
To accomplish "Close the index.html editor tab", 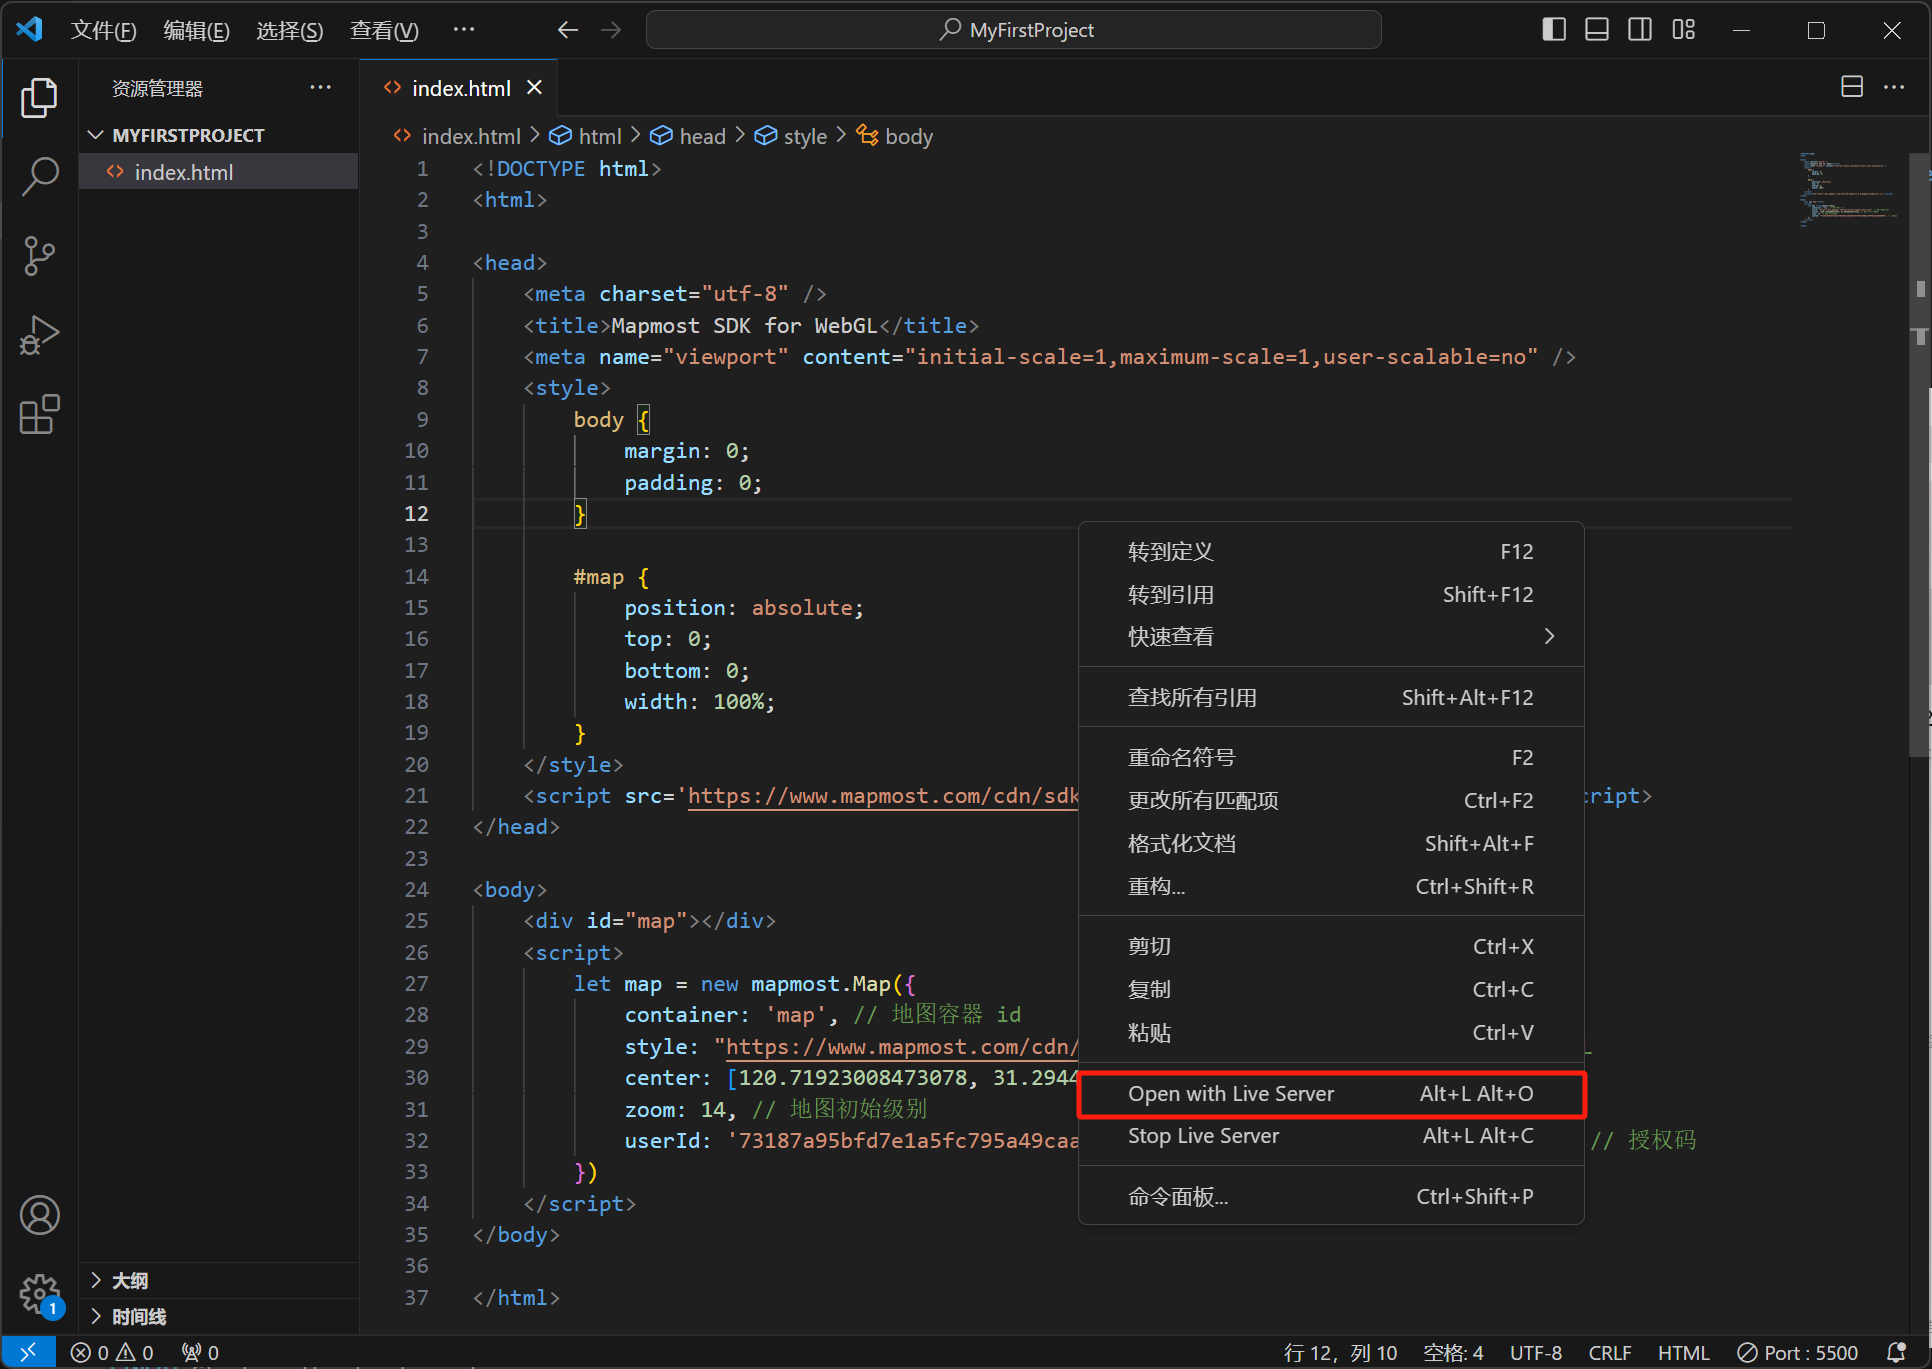I will point(535,87).
